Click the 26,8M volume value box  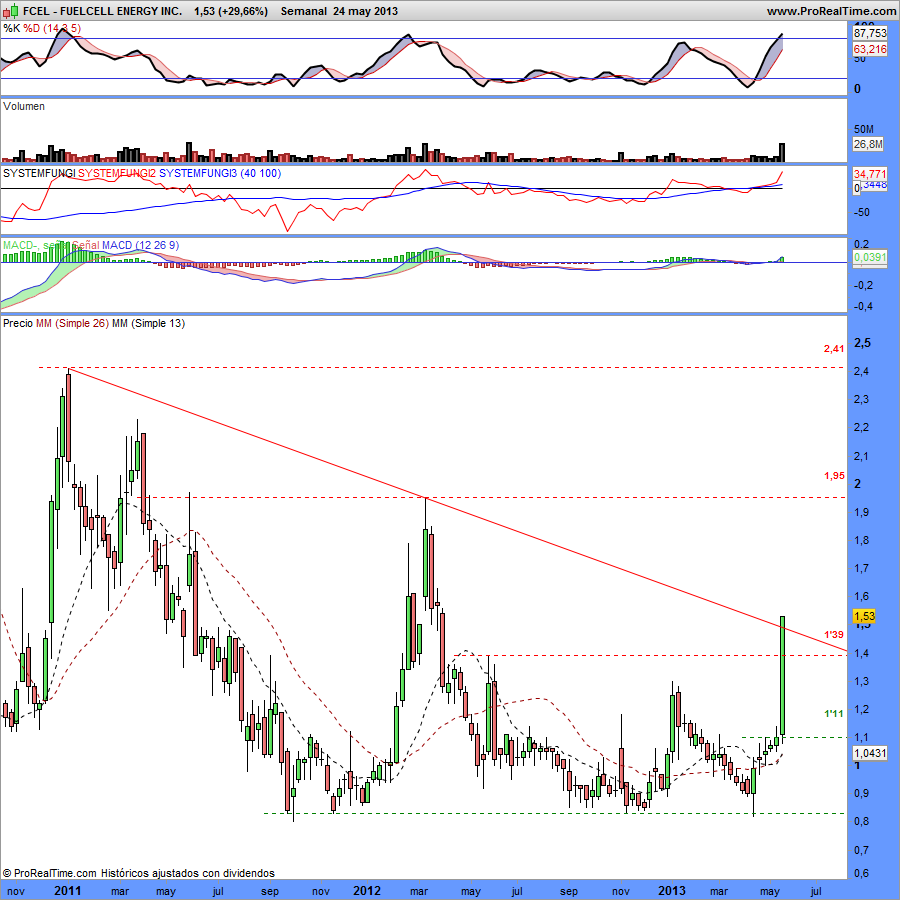coord(868,143)
